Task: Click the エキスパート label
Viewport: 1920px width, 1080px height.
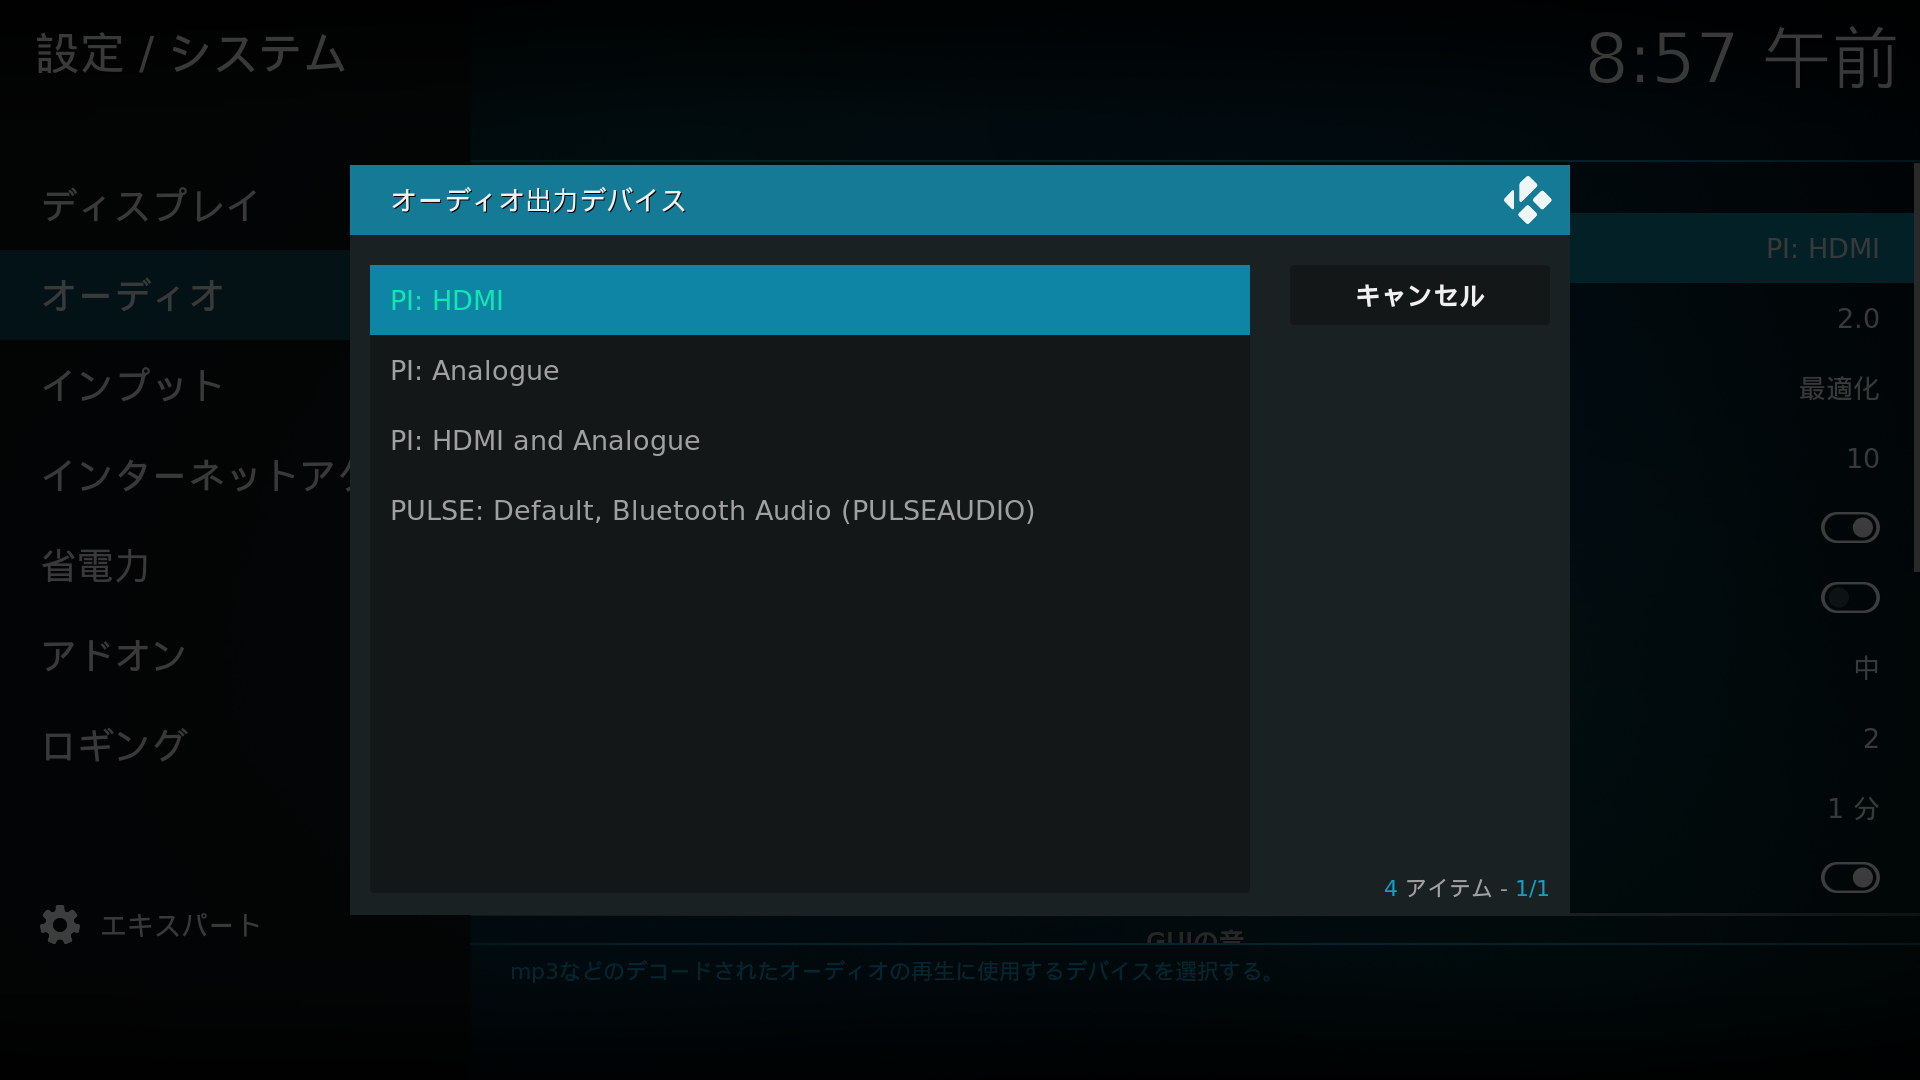Action: click(179, 925)
